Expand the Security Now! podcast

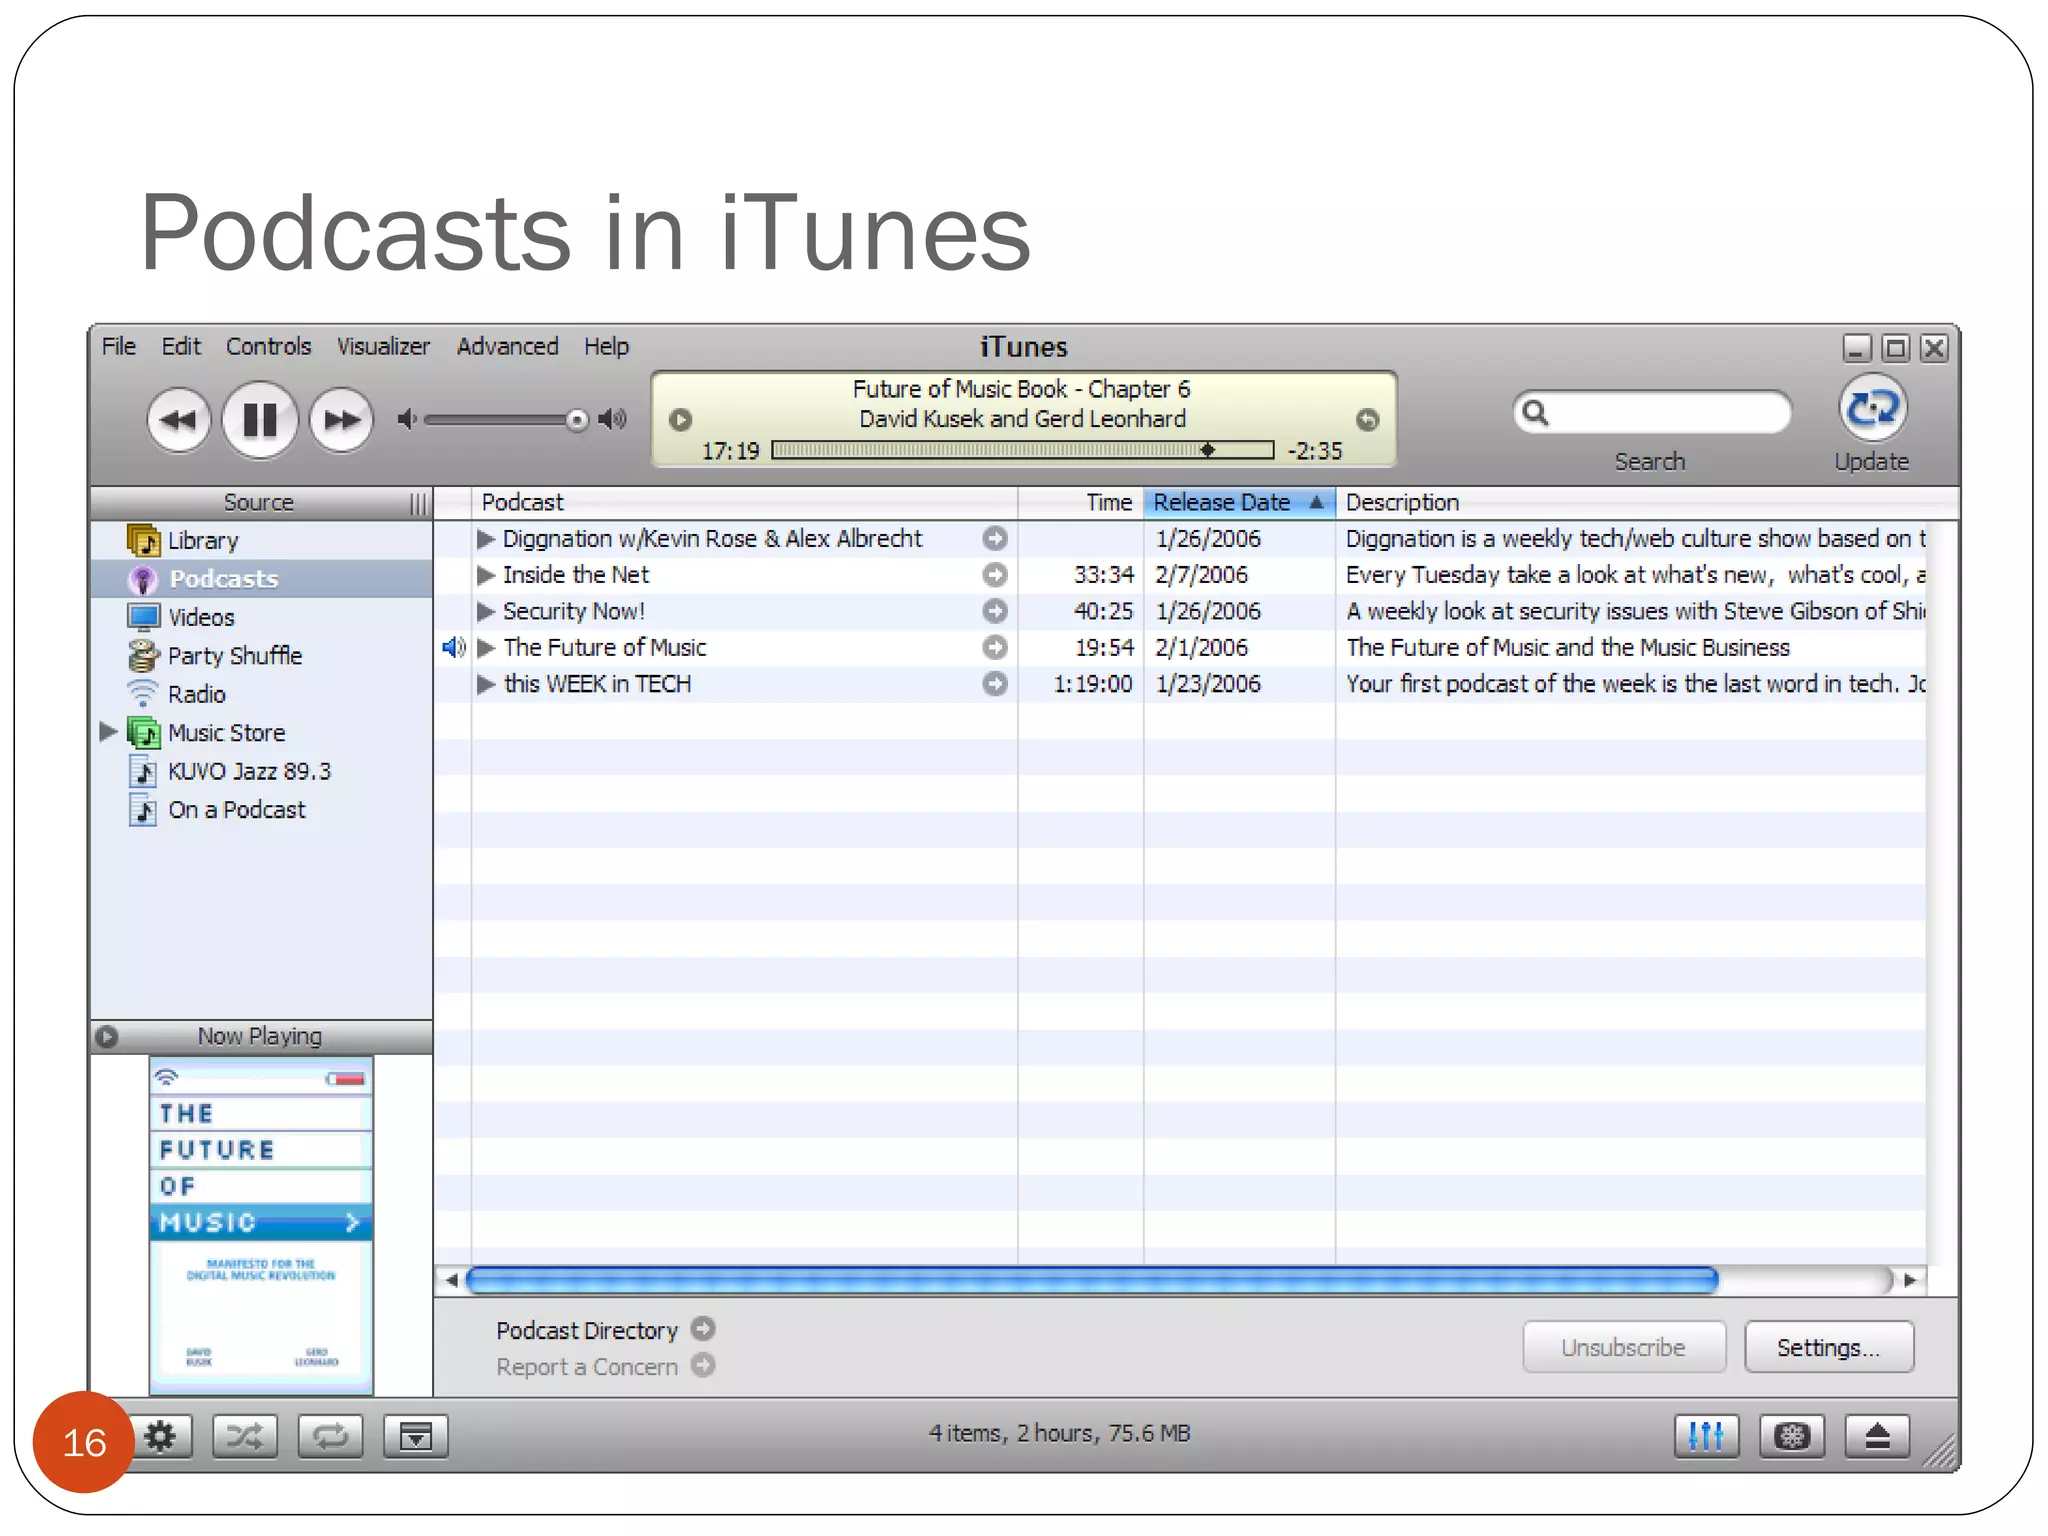click(486, 611)
